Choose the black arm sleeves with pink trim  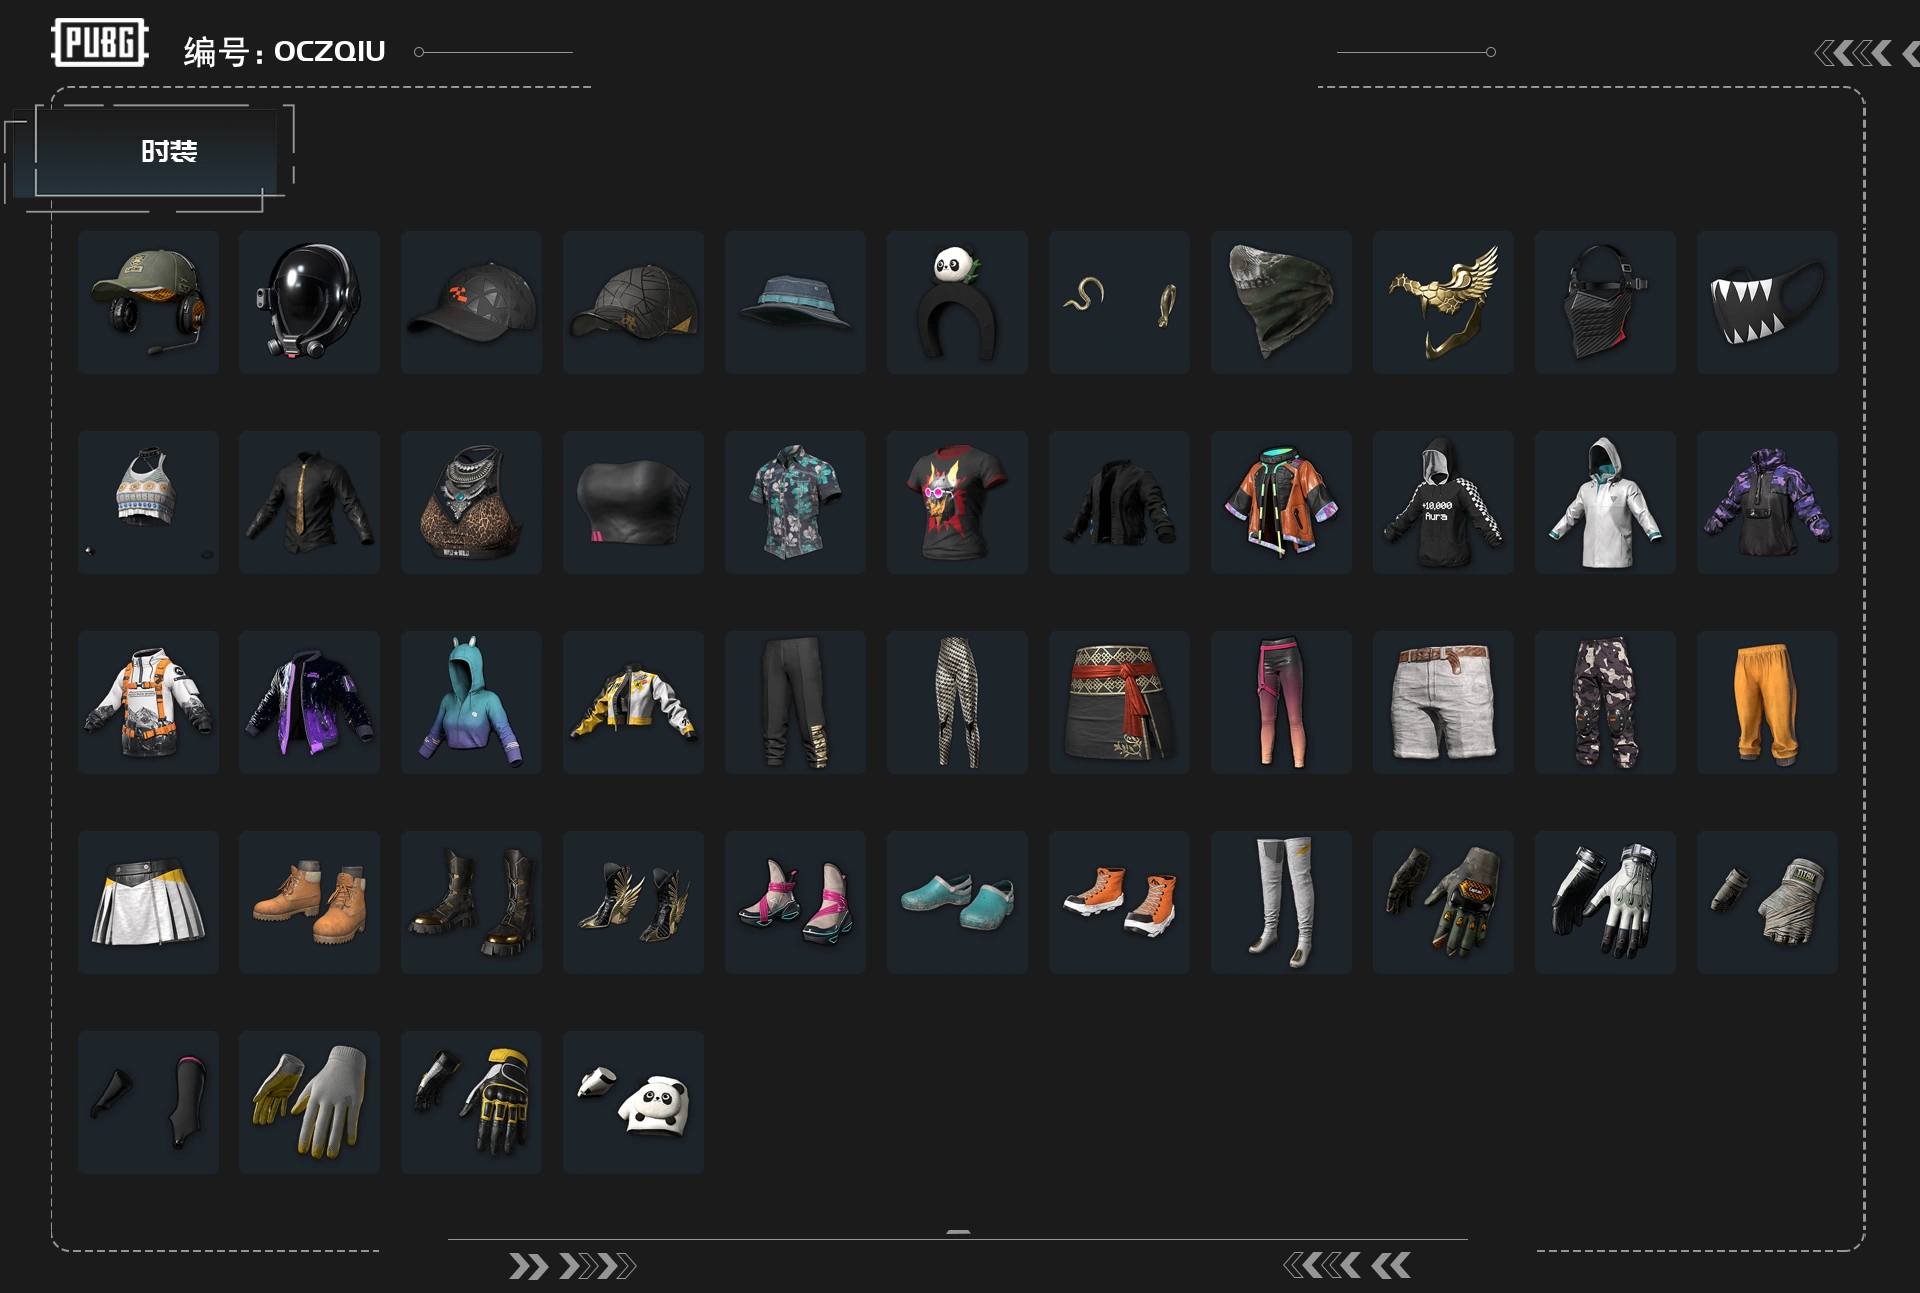[x=148, y=1102]
